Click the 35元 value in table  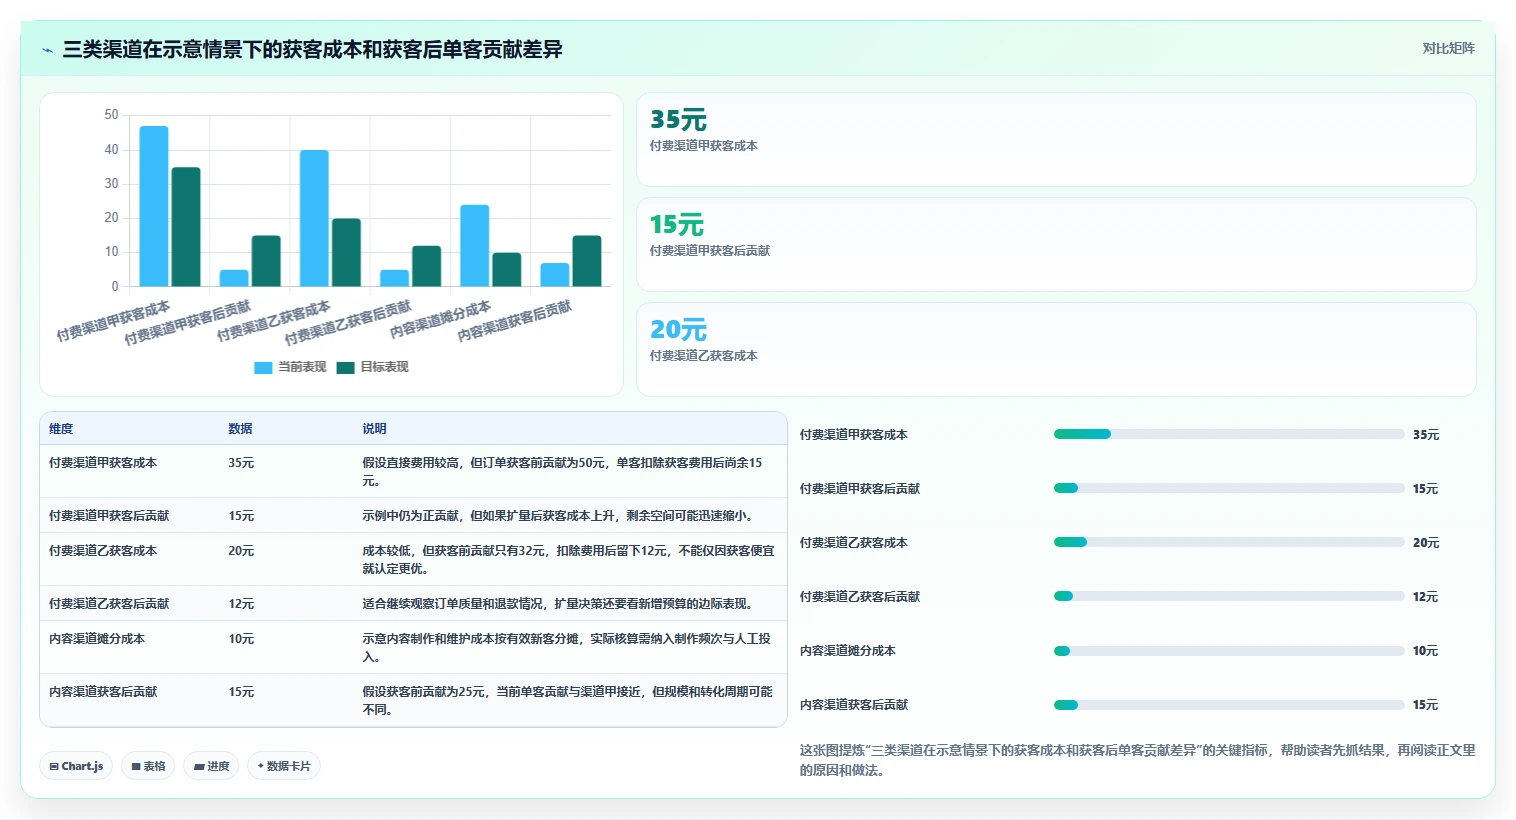(x=241, y=463)
